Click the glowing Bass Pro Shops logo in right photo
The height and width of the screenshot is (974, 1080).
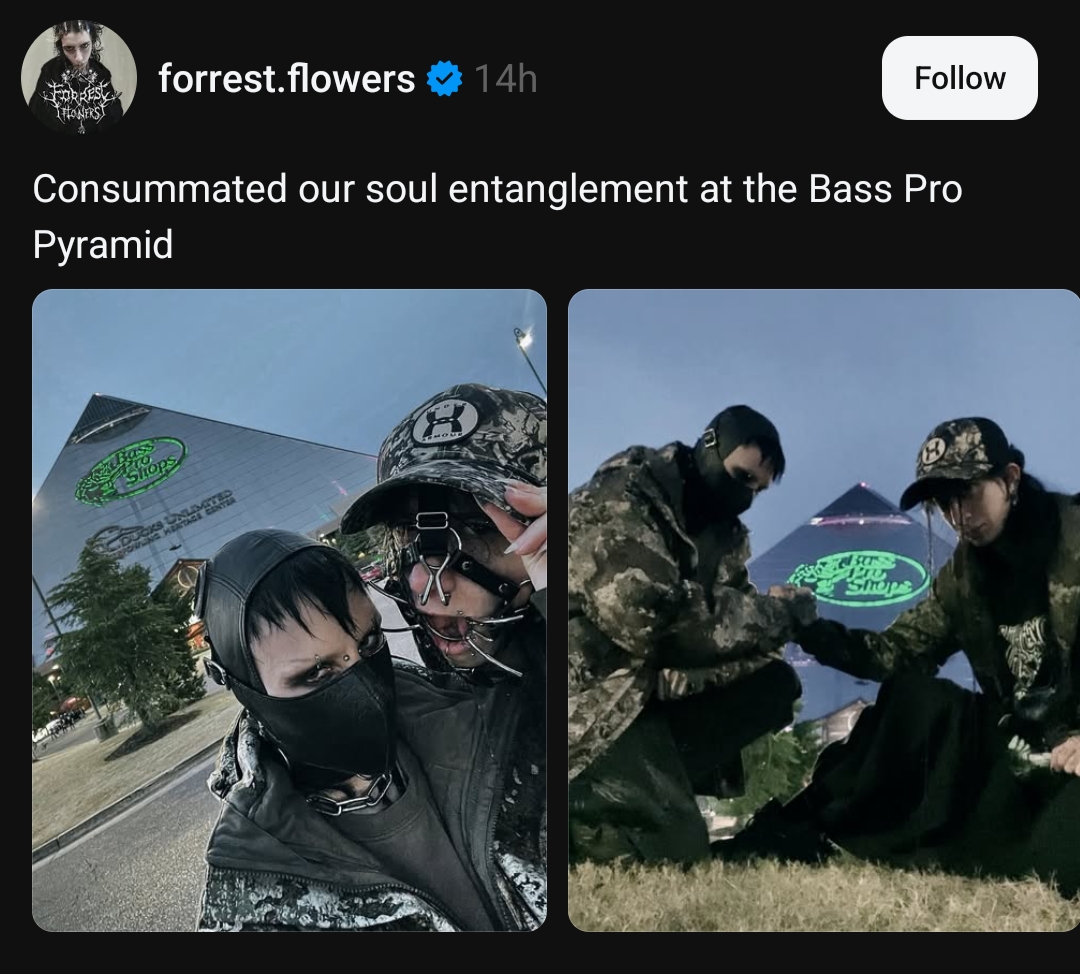pyautogui.click(x=860, y=578)
